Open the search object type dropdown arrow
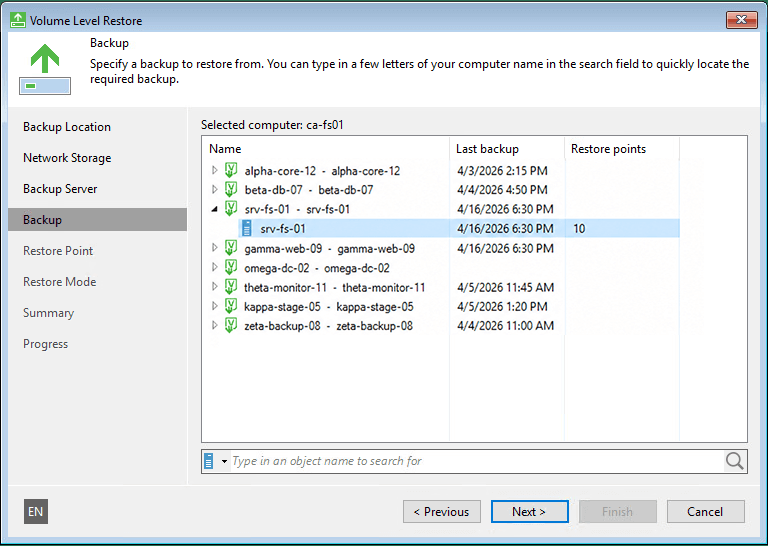Image resolution: width=768 pixels, height=546 pixels. 224,461
